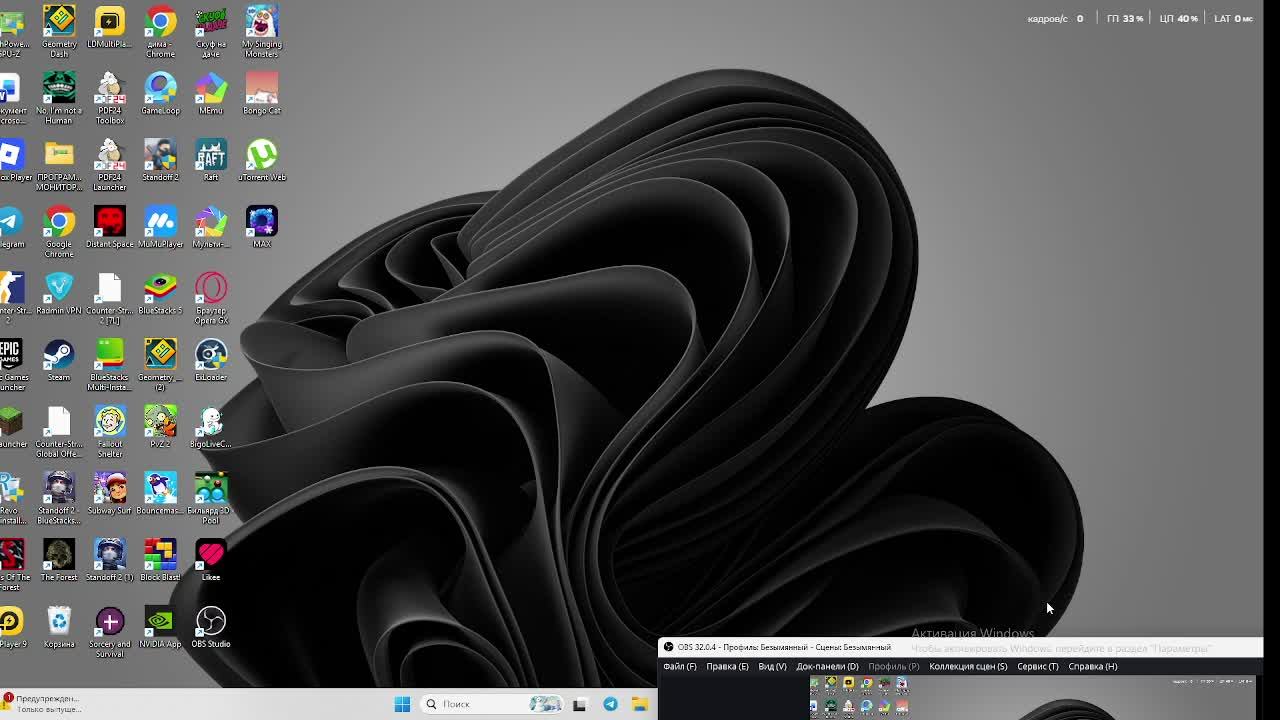Viewport: 1280px width, 720px height.
Task: Open the "Бильярд 3D Pool" icon
Action: pos(211,499)
